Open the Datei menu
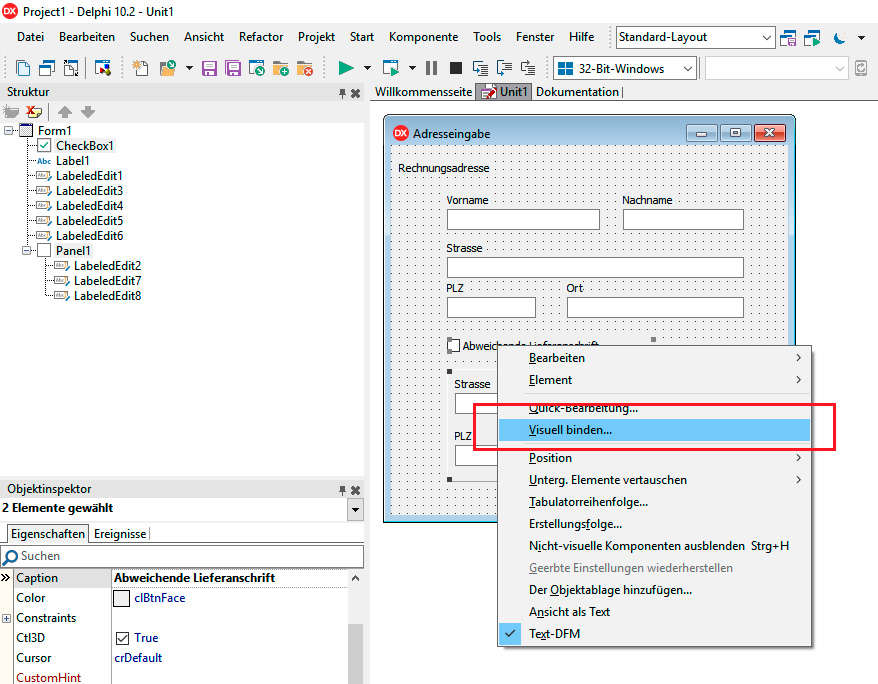This screenshot has width=878, height=684. pyautogui.click(x=30, y=37)
